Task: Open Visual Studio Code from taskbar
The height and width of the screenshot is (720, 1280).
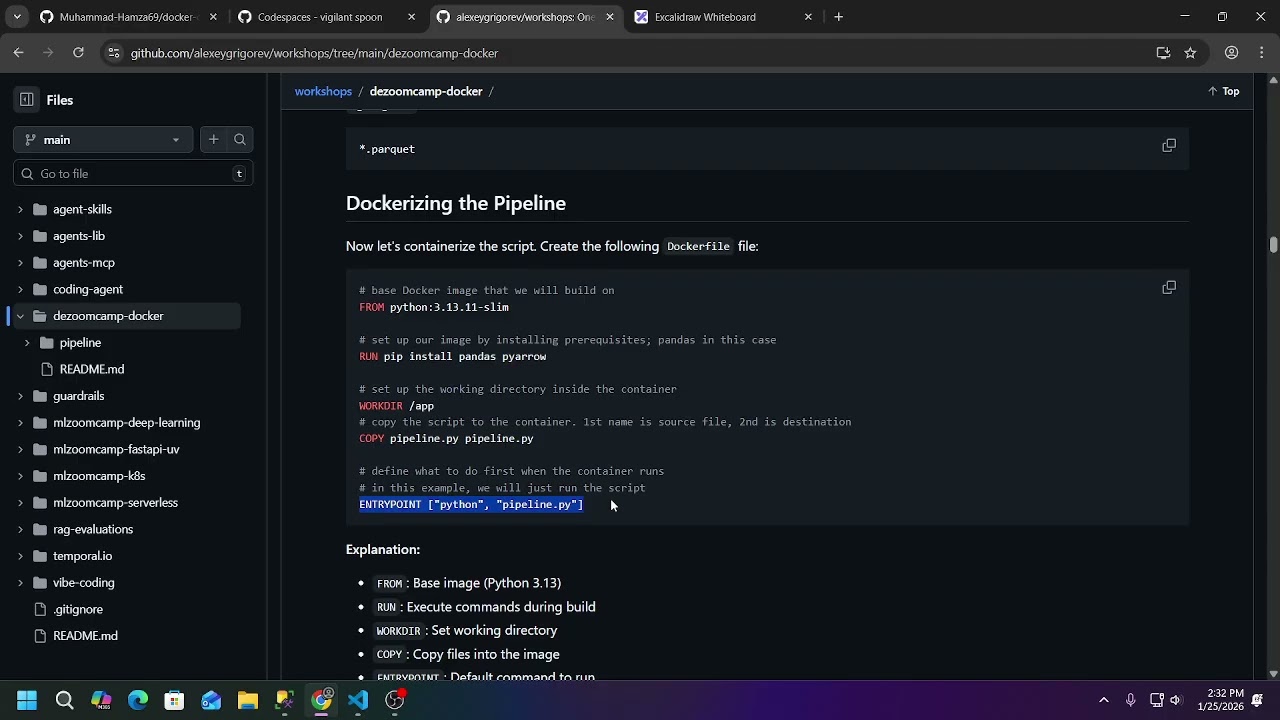Action: tap(358, 700)
